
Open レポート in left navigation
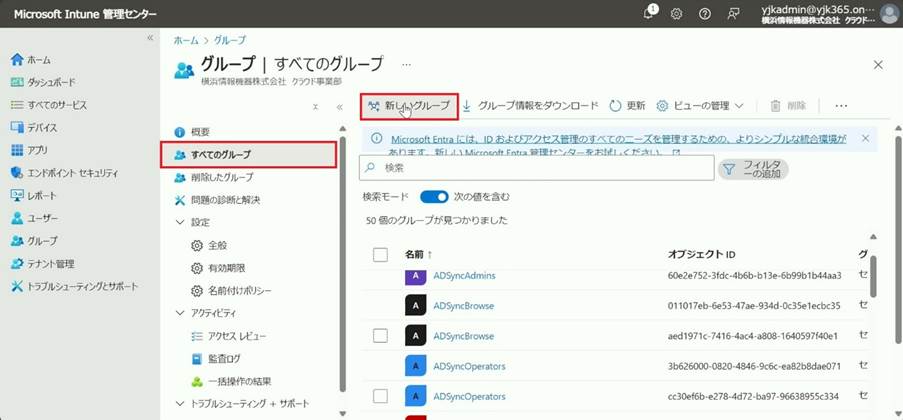(34, 196)
